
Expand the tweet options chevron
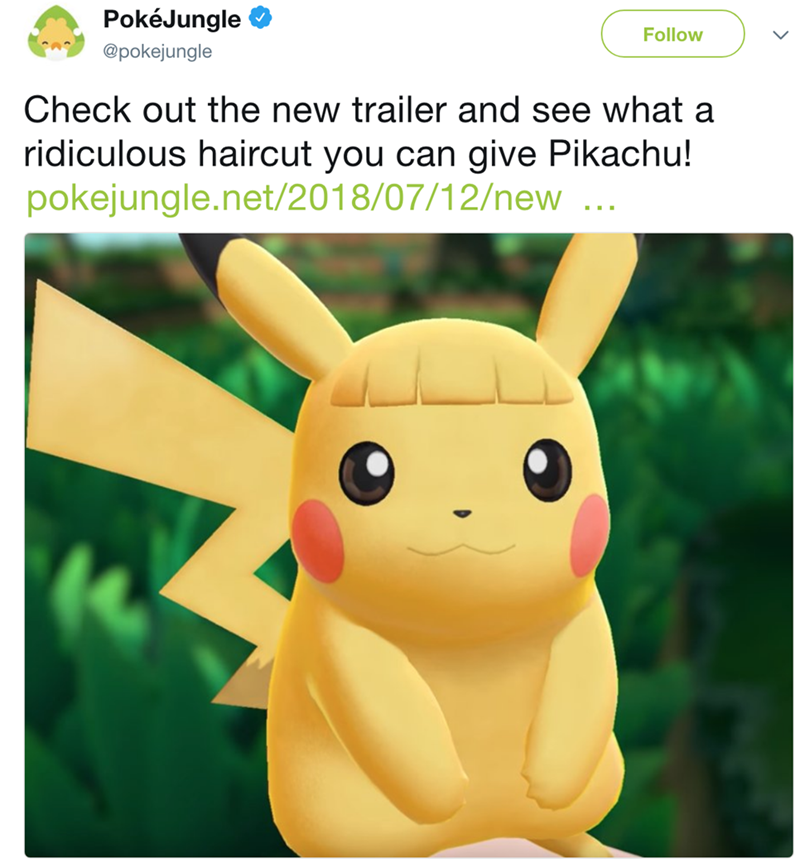point(780,35)
